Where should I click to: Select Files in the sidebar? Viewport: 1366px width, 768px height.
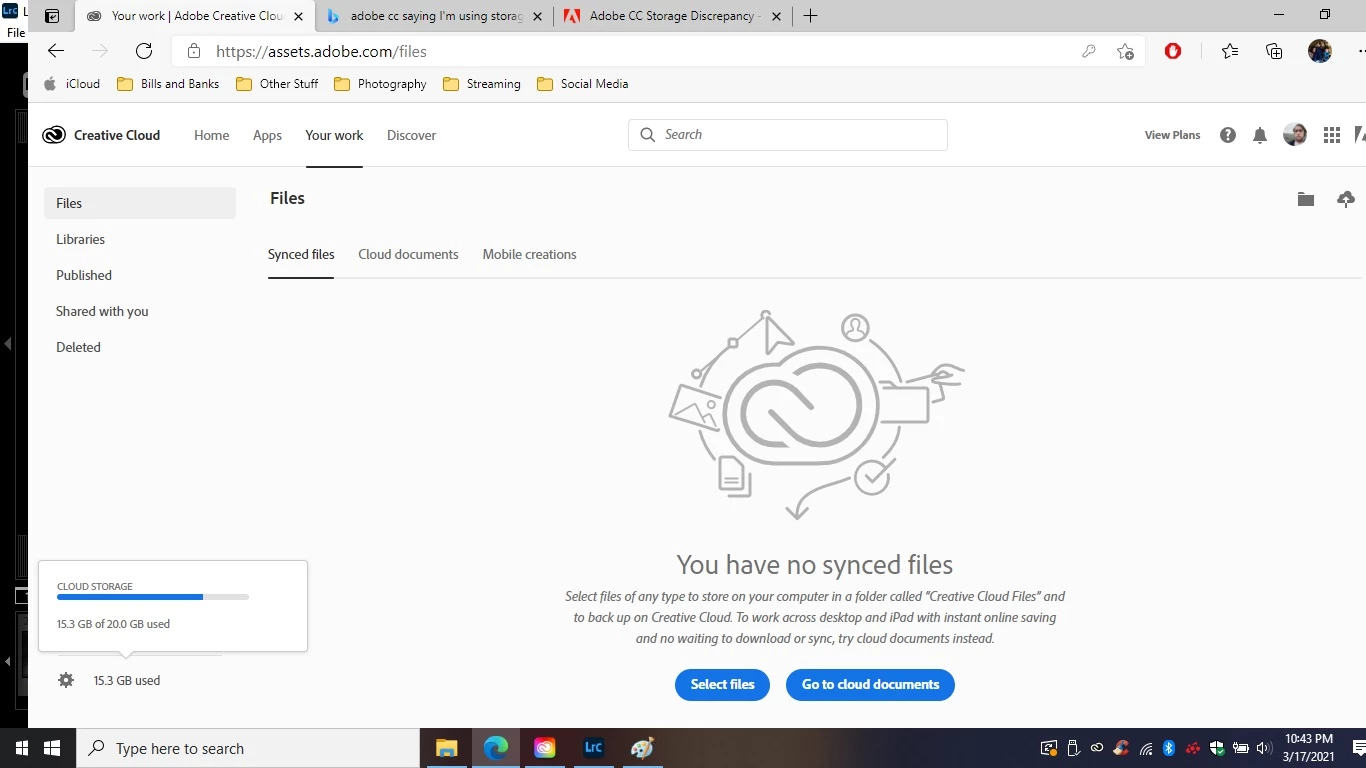pyautogui.click(x=140, y=203)
